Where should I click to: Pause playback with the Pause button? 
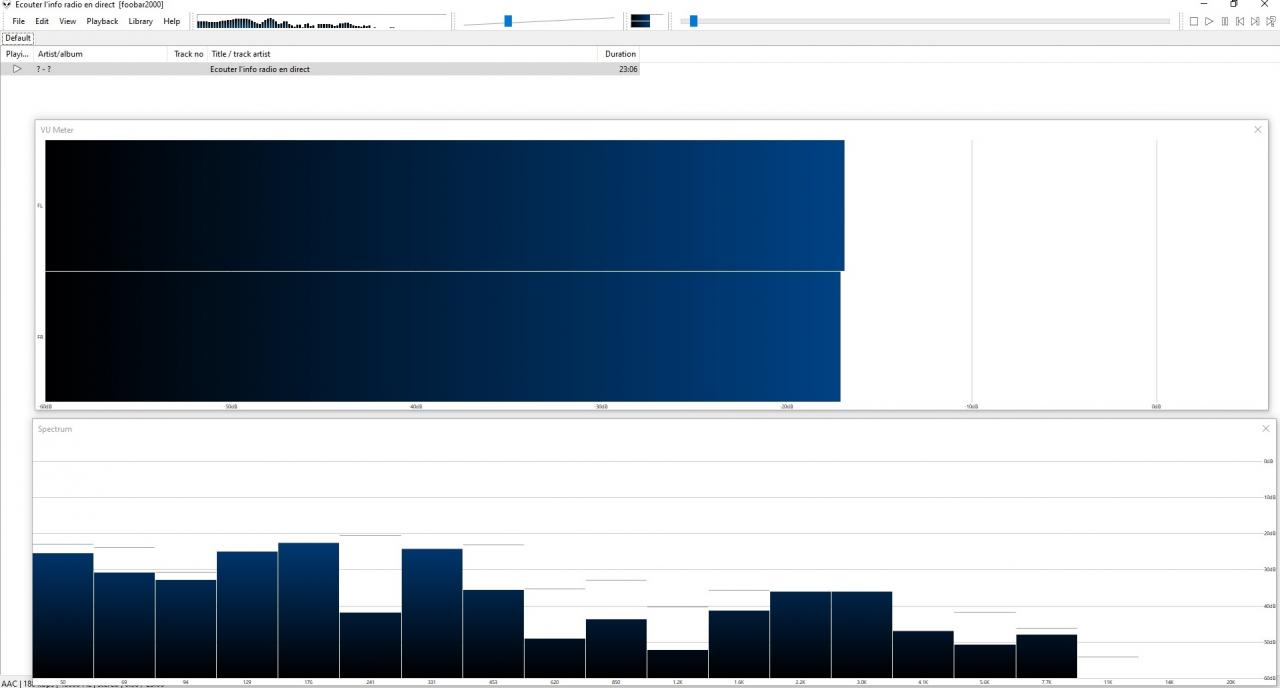pyautogui.click(x=1225, y=21)
